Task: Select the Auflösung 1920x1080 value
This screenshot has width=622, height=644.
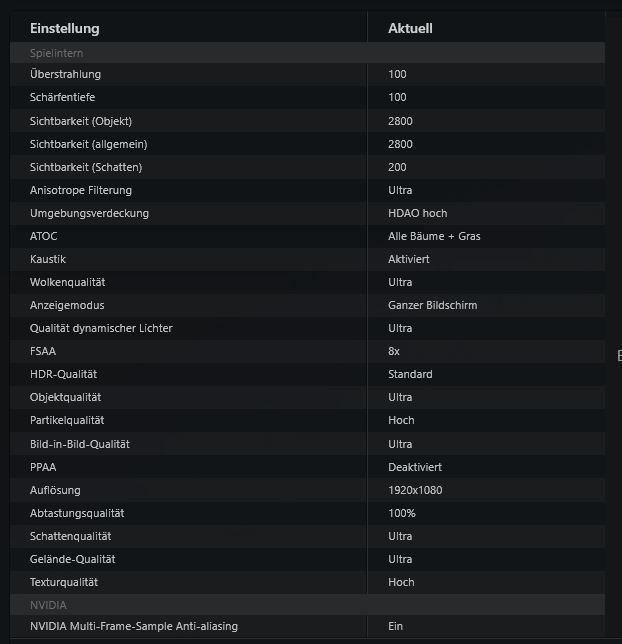Action: tap(415, 490)
